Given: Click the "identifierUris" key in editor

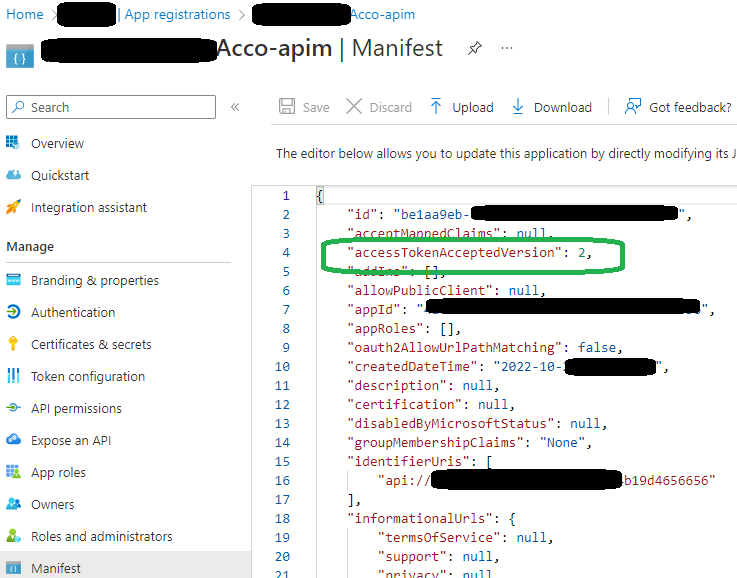Looking at the screenshot, I should (408, 461).
